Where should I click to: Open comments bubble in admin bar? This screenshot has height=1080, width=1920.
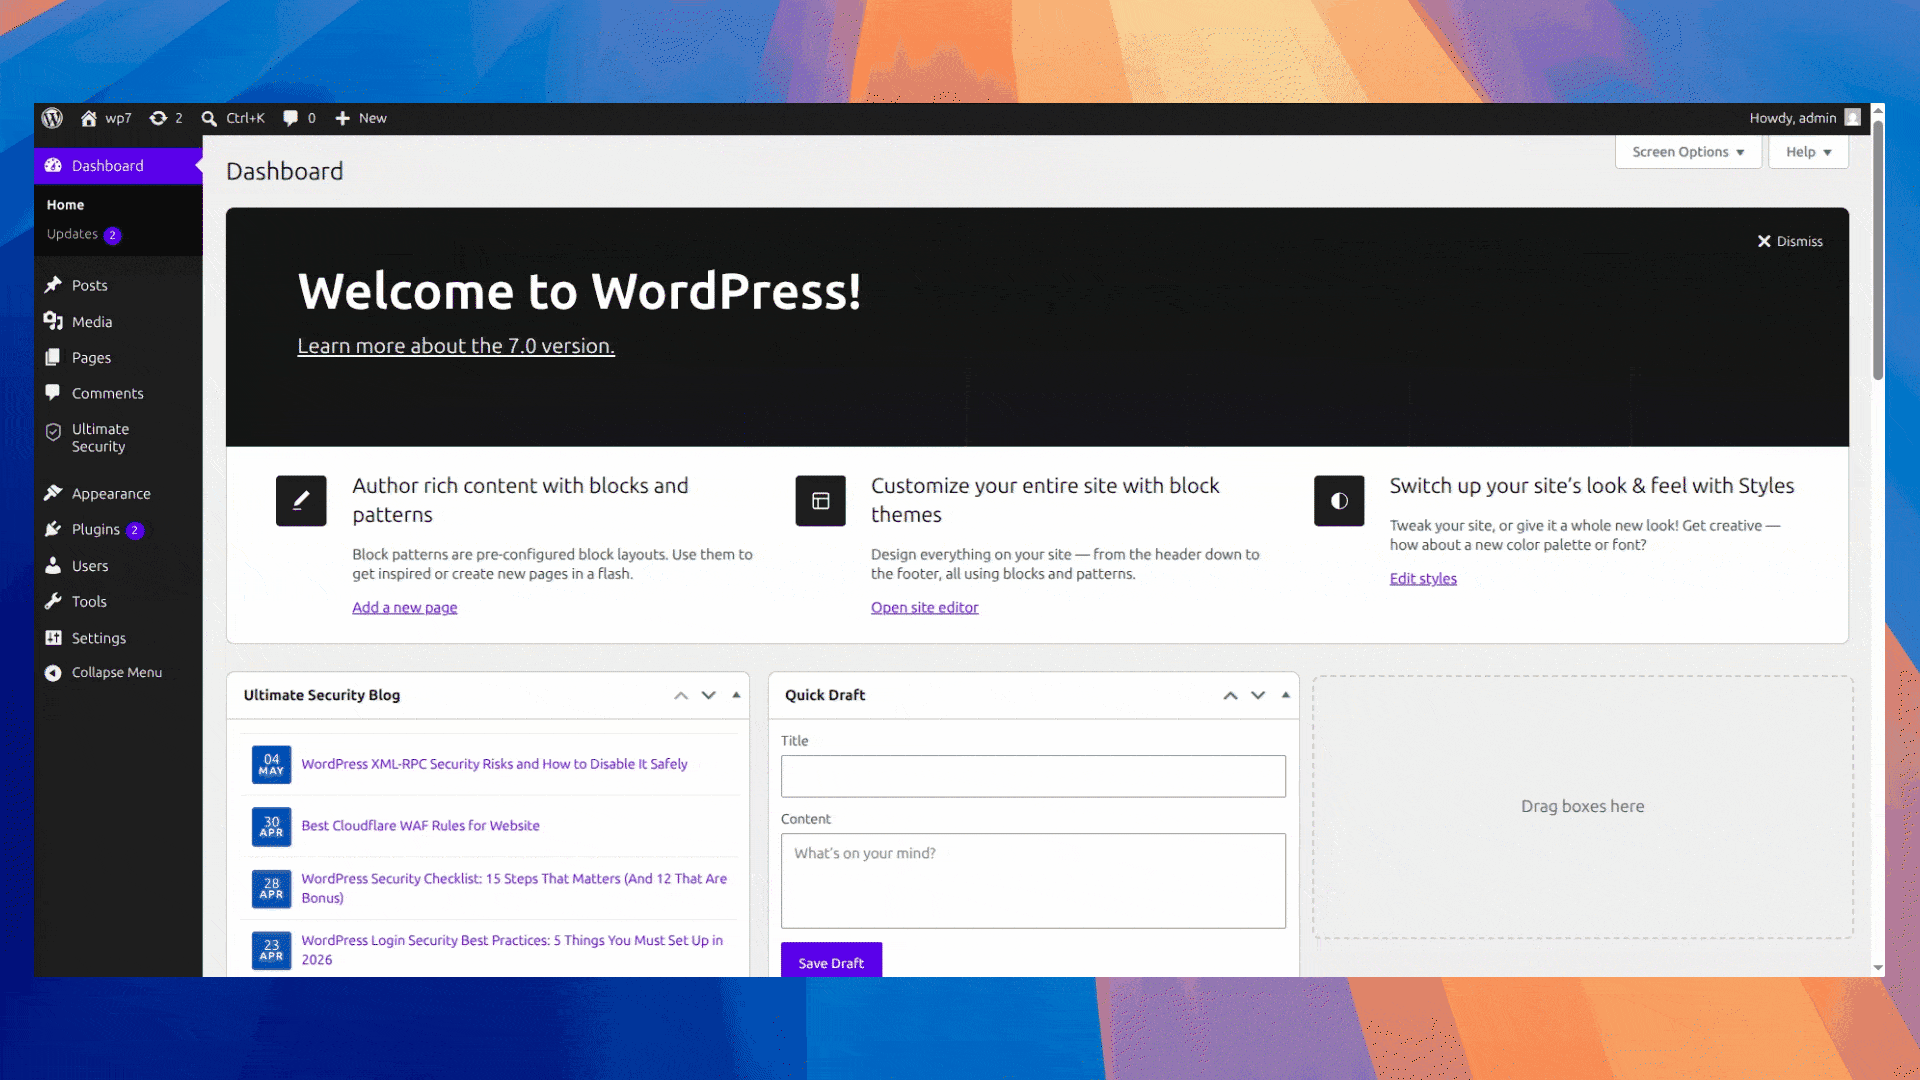(x=290, y=118)
